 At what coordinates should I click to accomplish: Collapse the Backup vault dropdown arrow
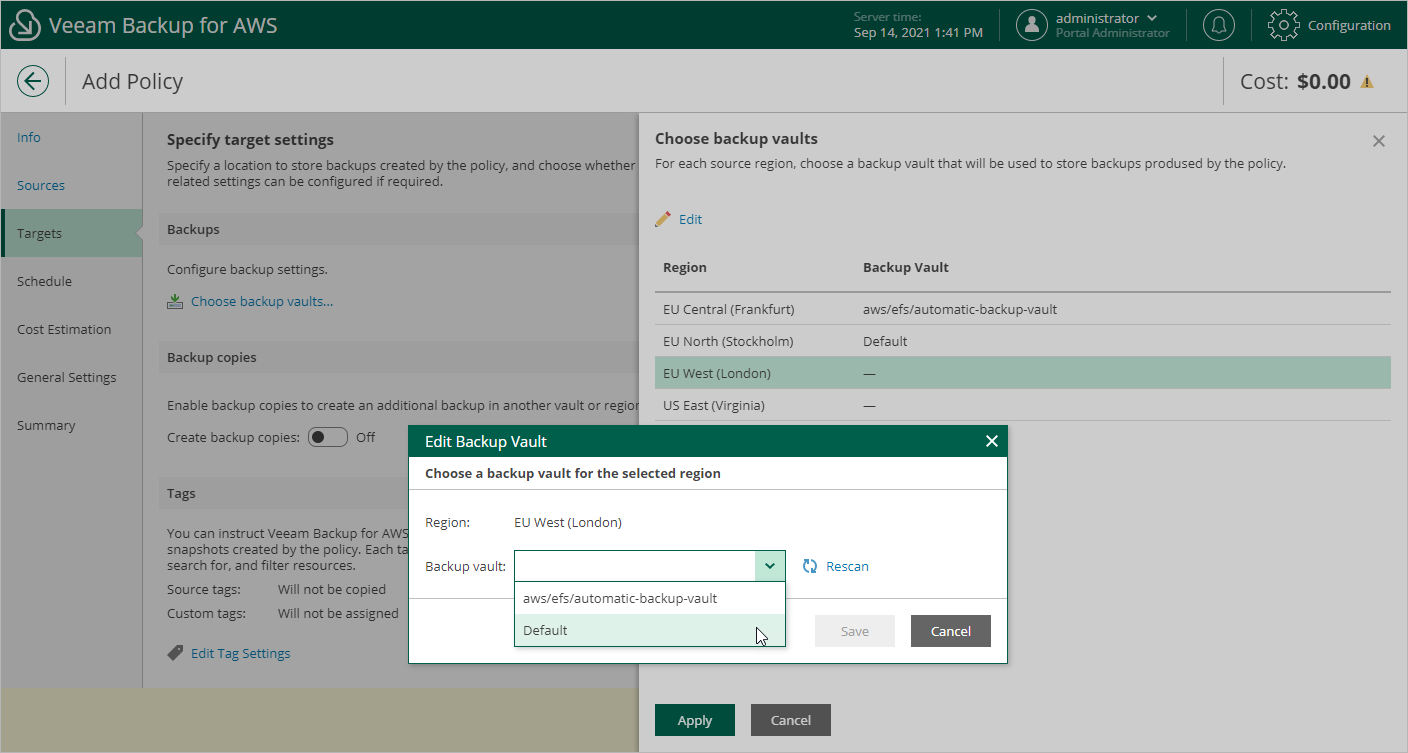click(770, 566)
